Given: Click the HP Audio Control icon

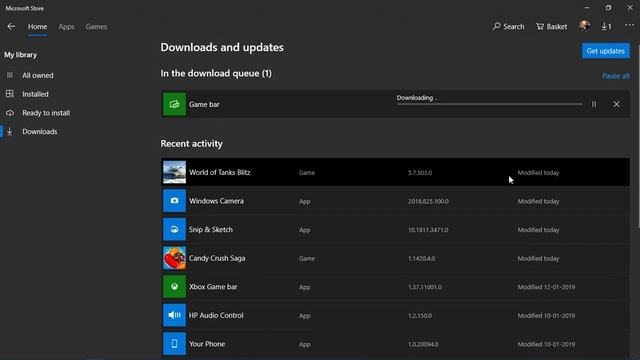Looking at the screenshot, I should [x=174, y=315].
